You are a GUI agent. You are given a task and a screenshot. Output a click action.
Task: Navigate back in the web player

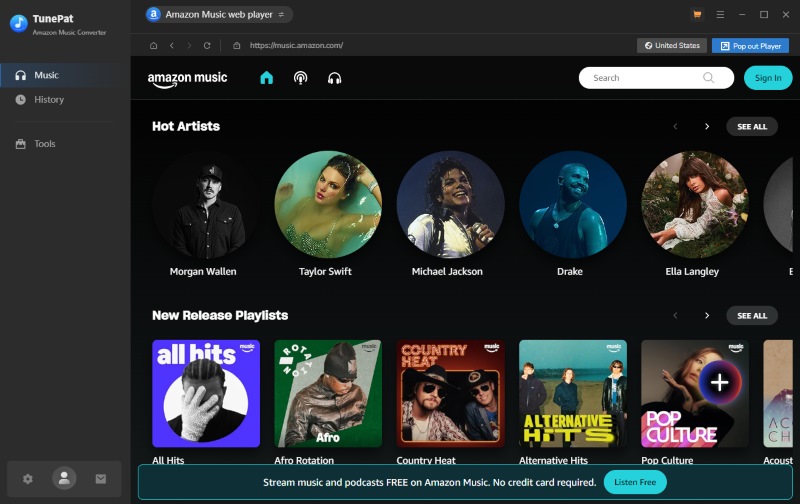tap(172, 45)
